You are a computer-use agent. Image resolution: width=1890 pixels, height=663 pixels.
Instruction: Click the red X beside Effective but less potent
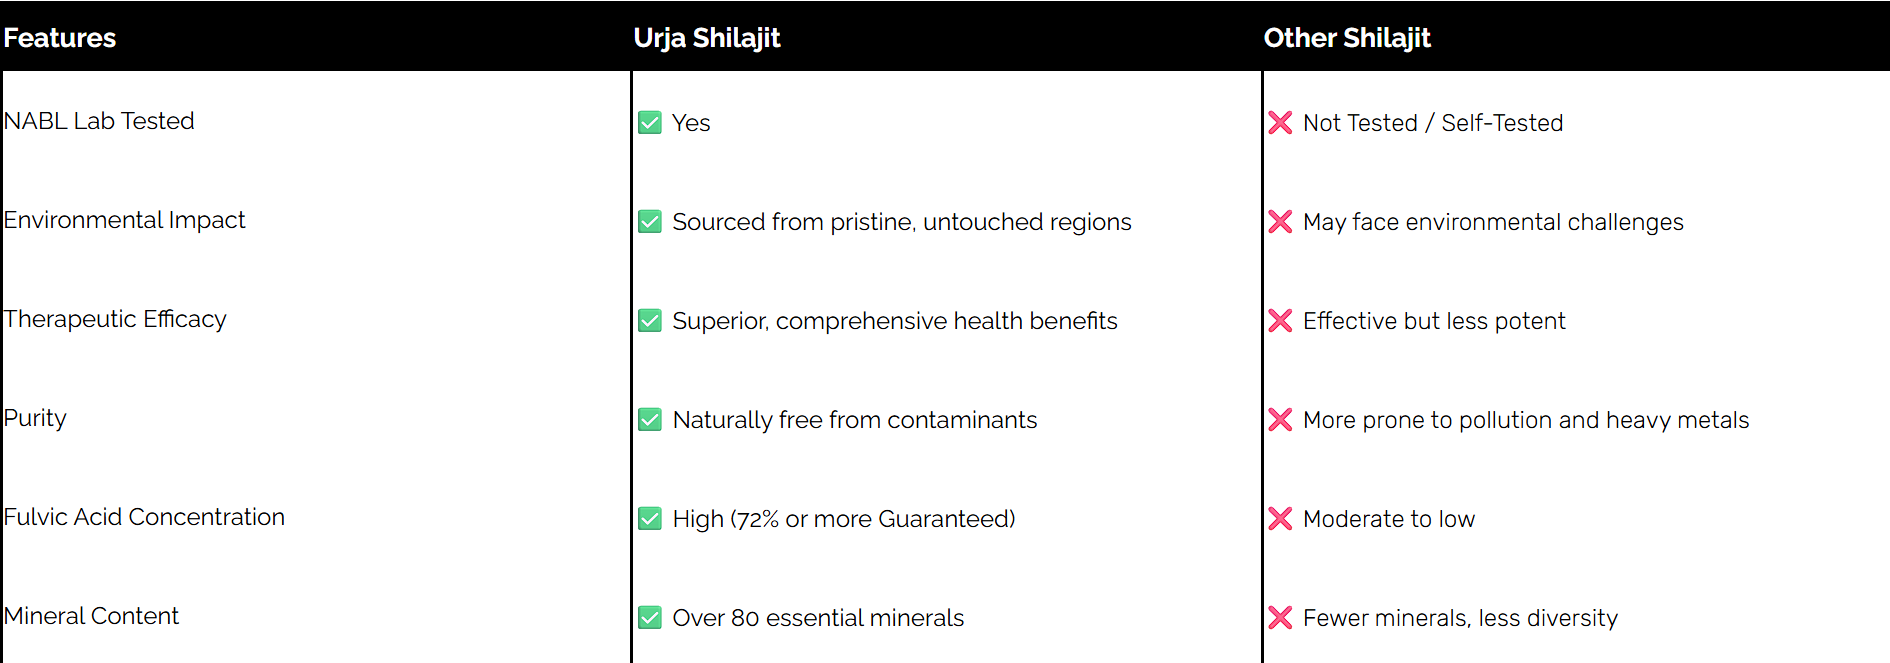tap(1280, 321)
